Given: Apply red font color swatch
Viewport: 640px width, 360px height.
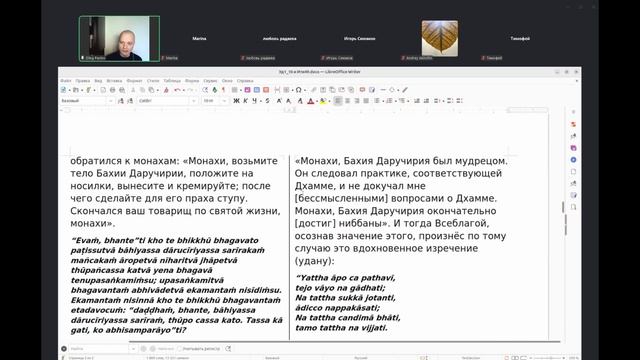Looking at the screenshot, I should [x=311, y=101].
